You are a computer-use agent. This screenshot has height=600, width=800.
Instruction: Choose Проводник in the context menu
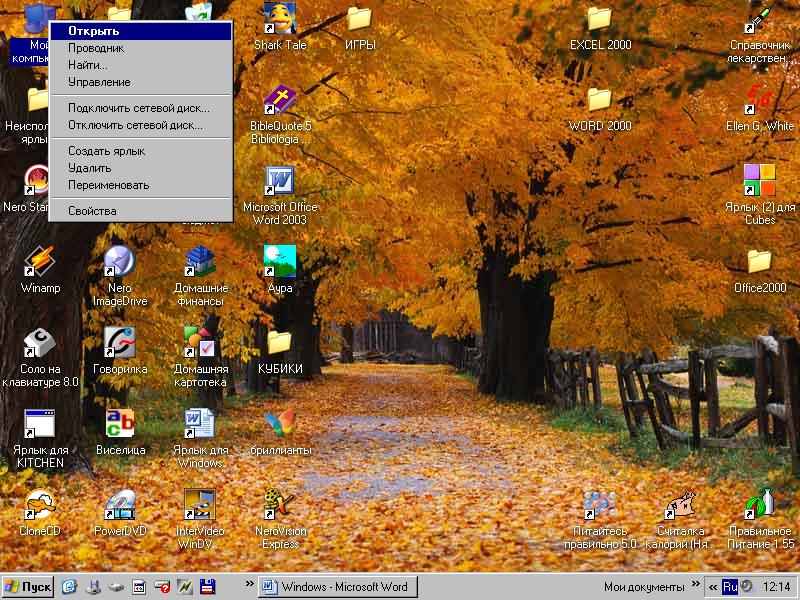[x=141, y=48]
